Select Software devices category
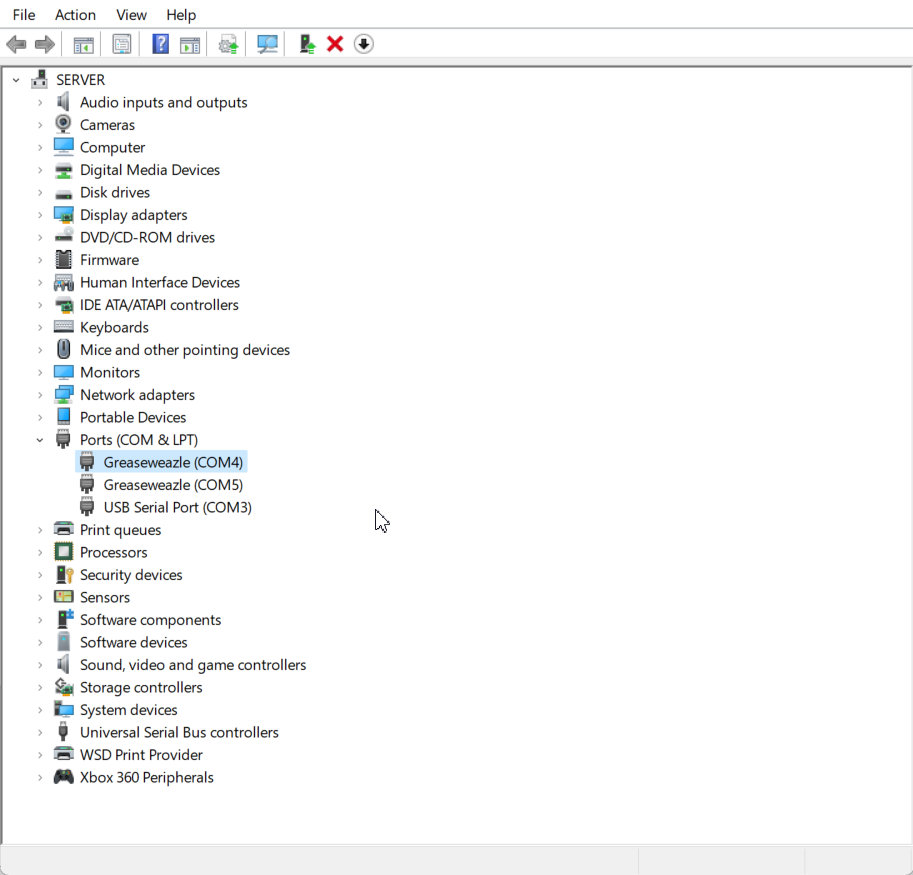 [x=133, y=642]
